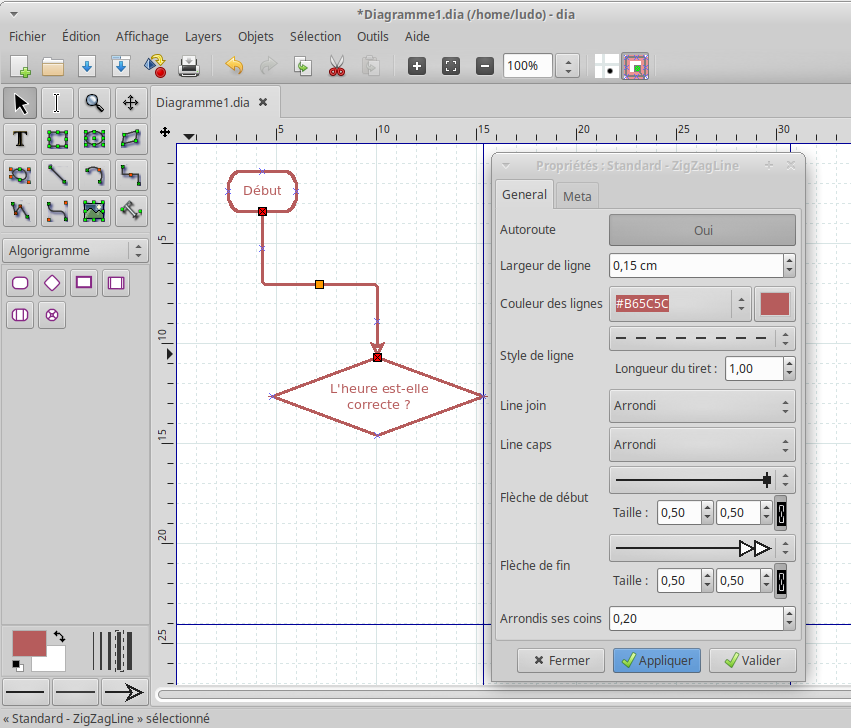This screenshot has width=851, height=728.
Task: Select the Text tool
Action: [x=21, y=138]
